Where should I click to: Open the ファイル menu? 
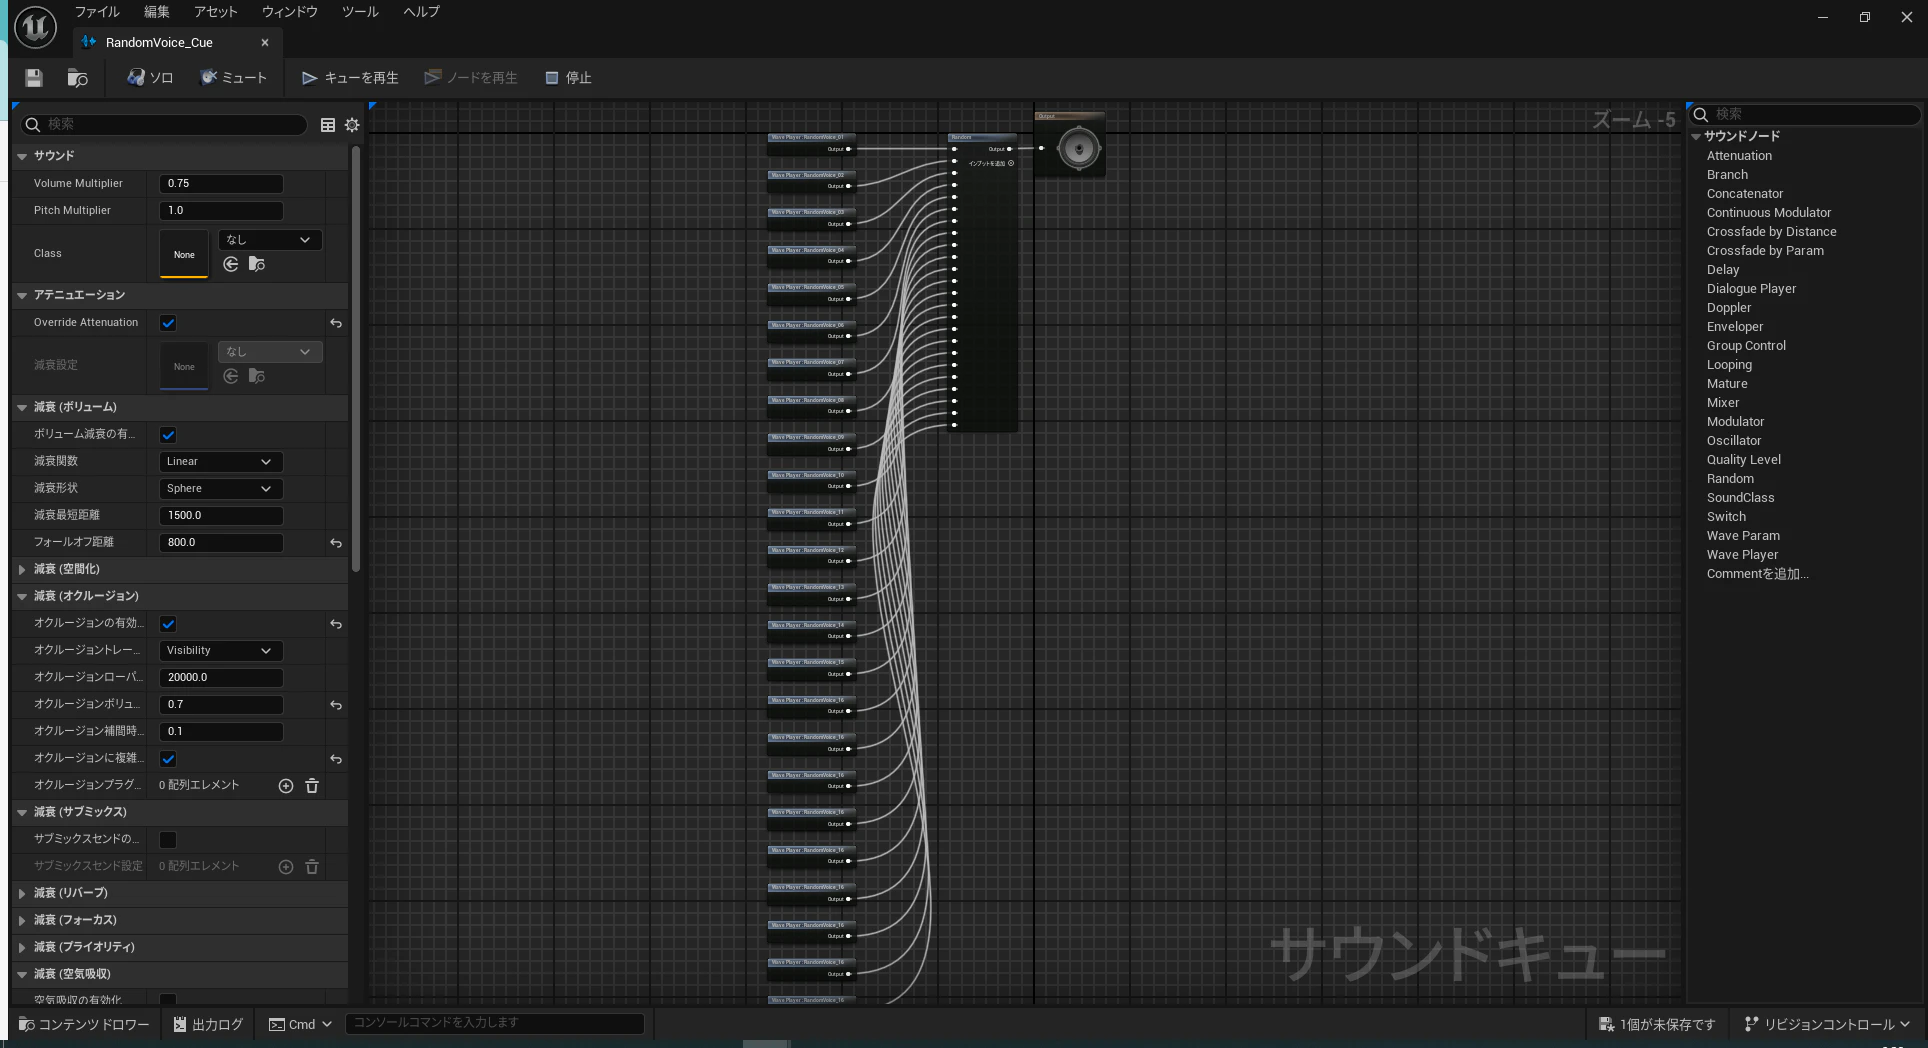click(97, 12)
